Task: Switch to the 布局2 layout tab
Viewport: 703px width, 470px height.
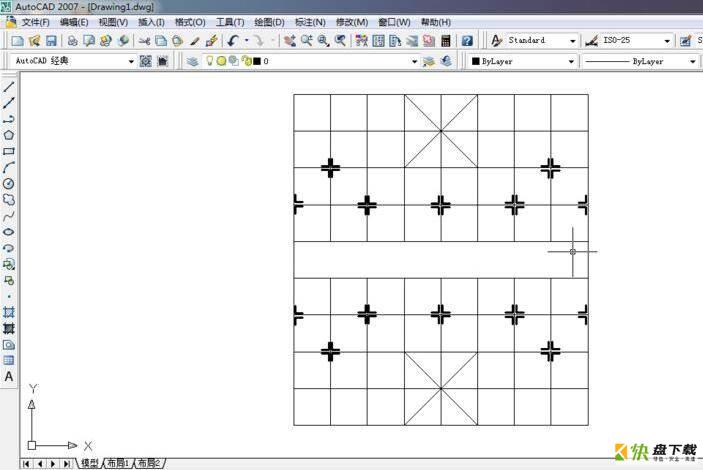Action: [149, 463]
